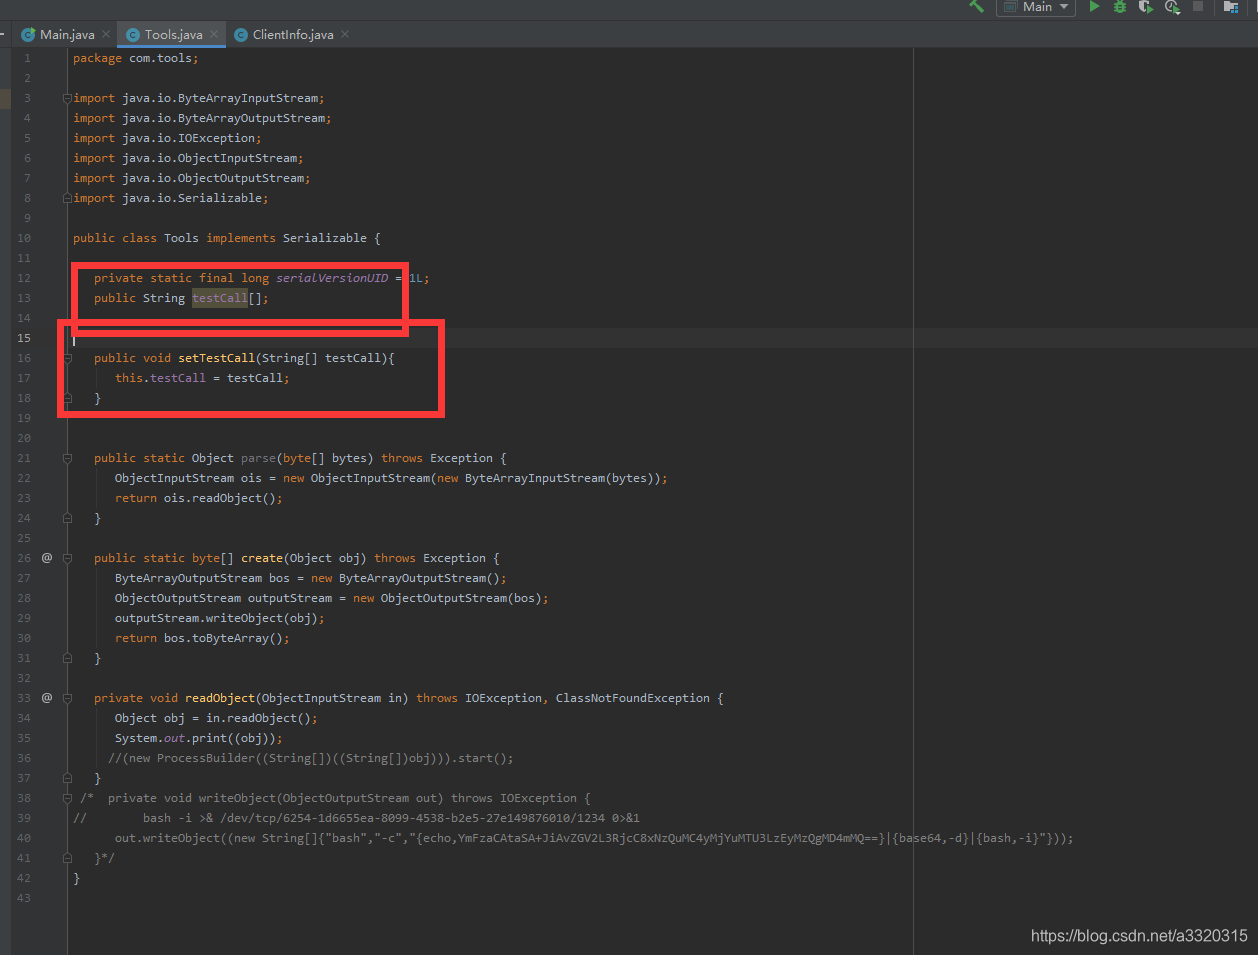The image size is (1258, 955).
Task: Click fold end marker at line 18
Action: pyautogui.click(x=67, y=398)
